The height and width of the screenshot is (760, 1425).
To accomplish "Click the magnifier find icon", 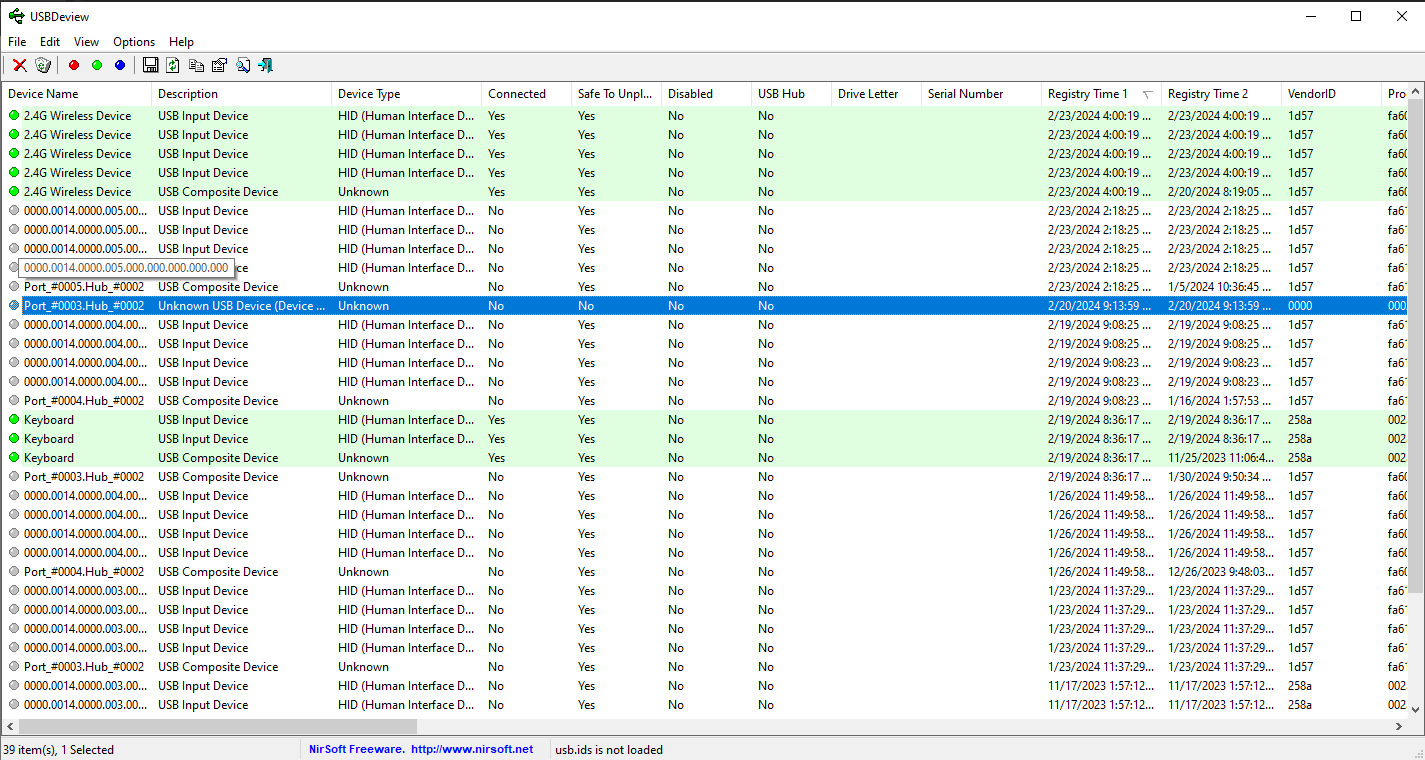I will click(x=243, y=65).
